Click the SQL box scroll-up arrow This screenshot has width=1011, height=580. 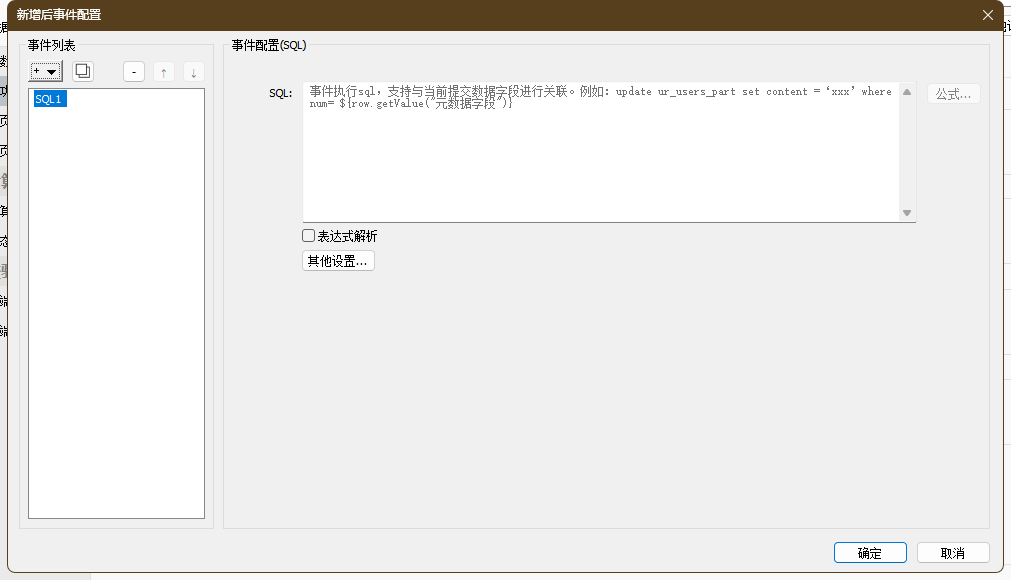(x=907, y=92)
